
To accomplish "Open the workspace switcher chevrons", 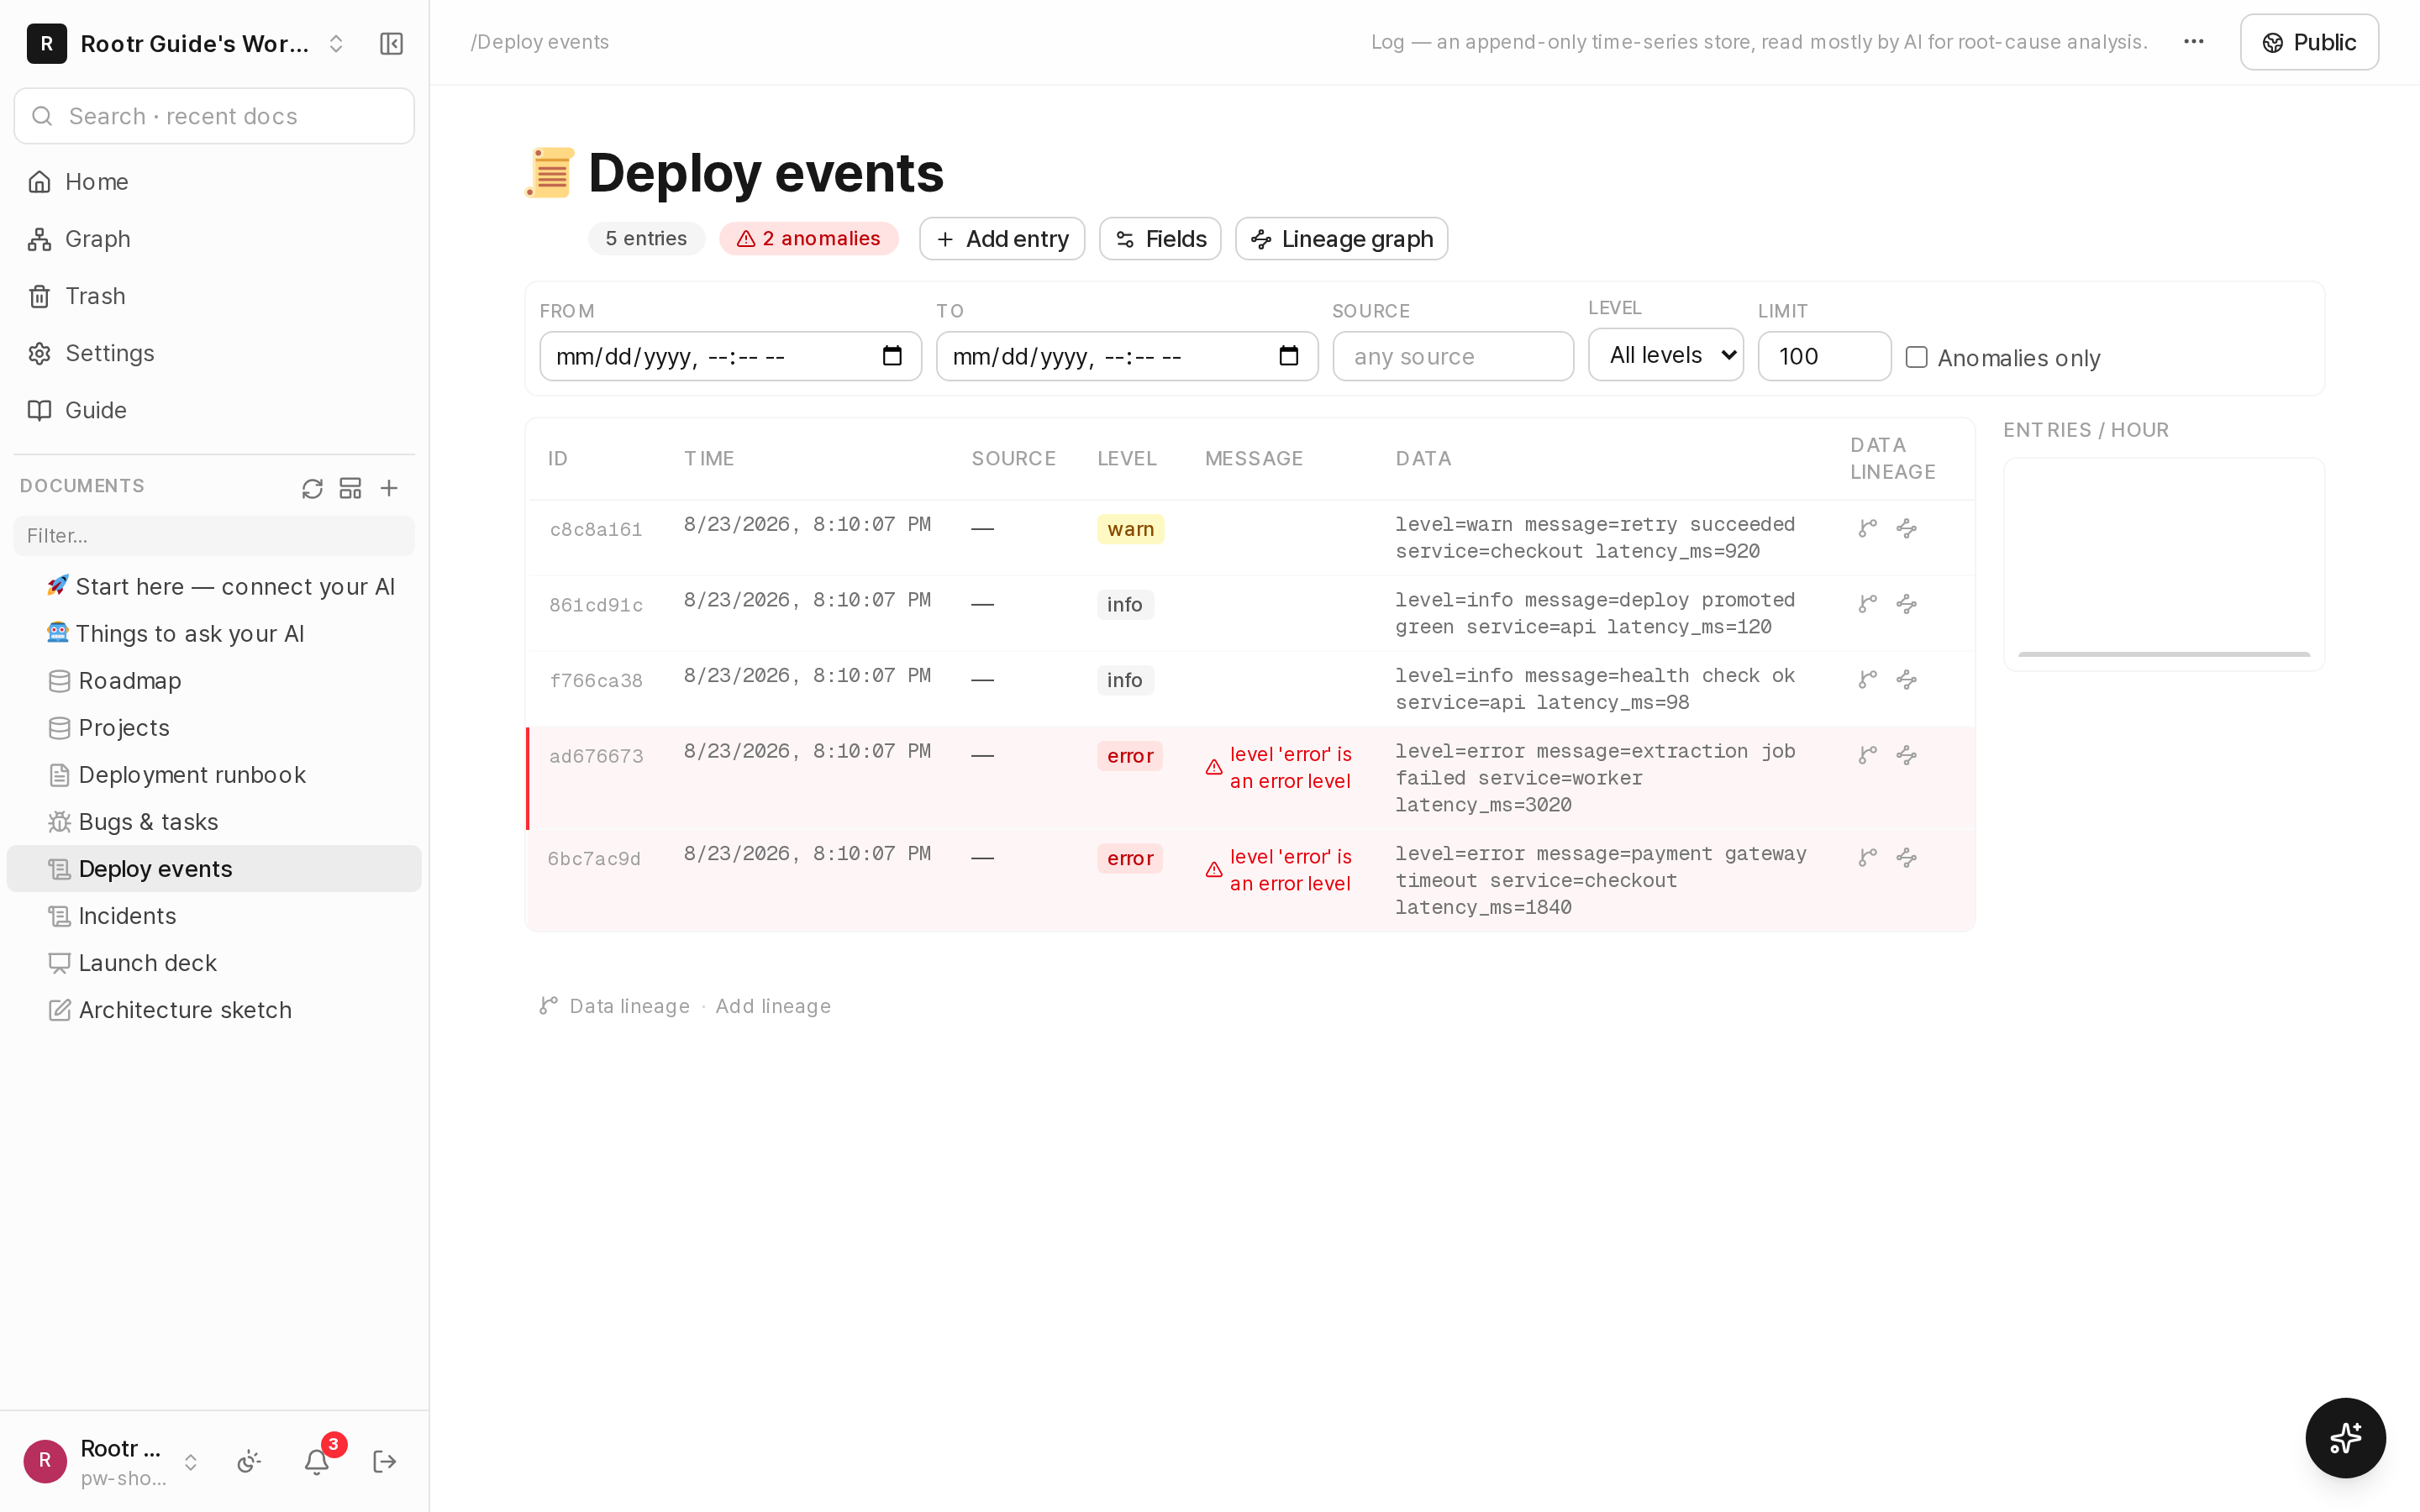I will point(336,43).
